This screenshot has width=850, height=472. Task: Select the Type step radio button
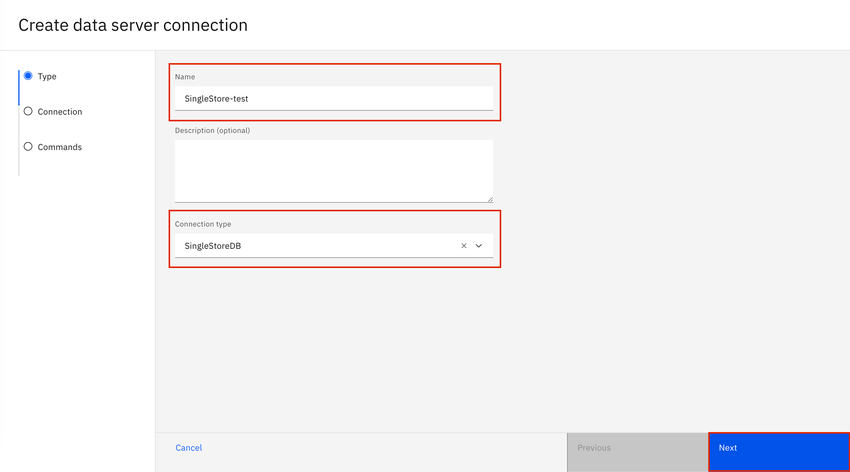pos(28,76)
